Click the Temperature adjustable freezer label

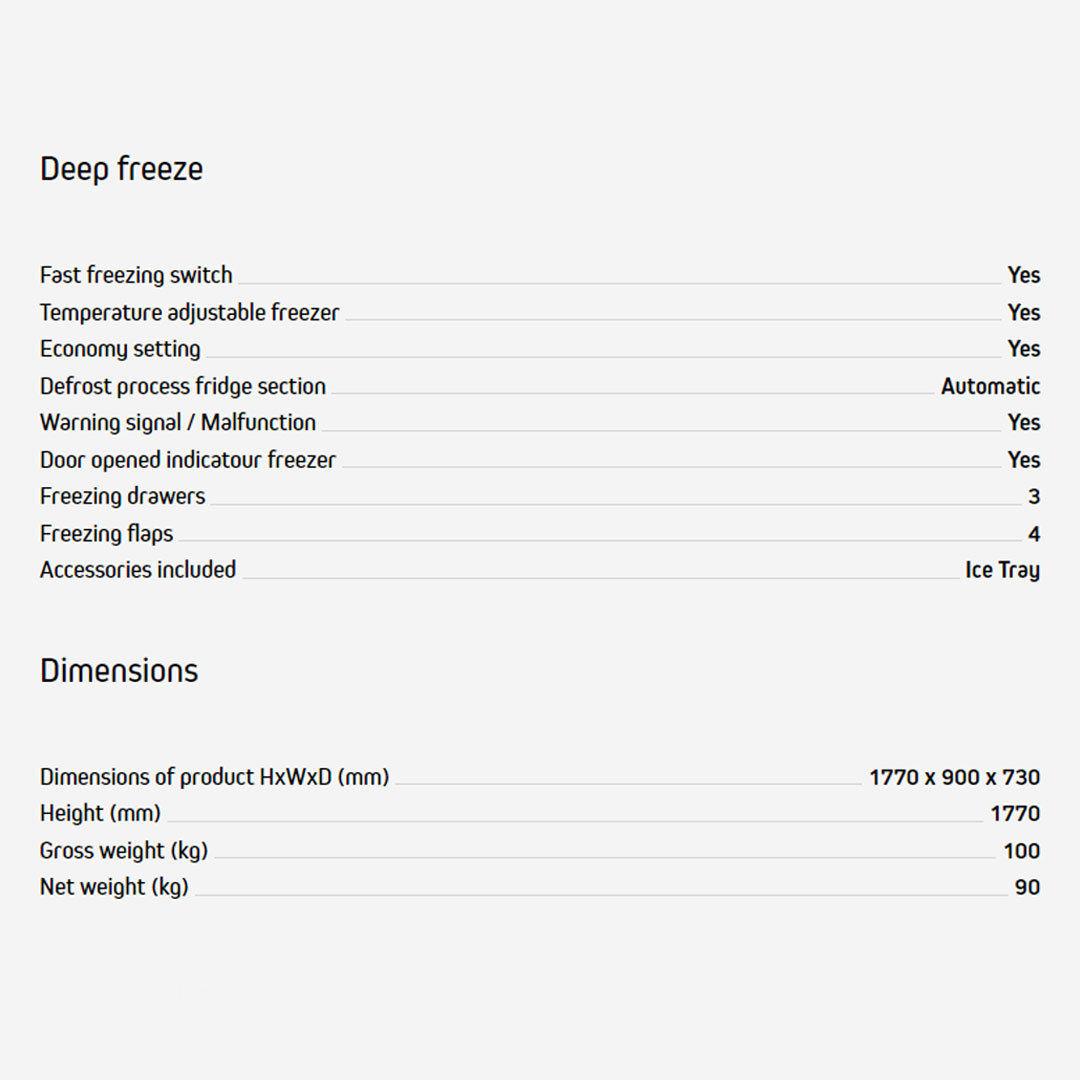point(189,312)
